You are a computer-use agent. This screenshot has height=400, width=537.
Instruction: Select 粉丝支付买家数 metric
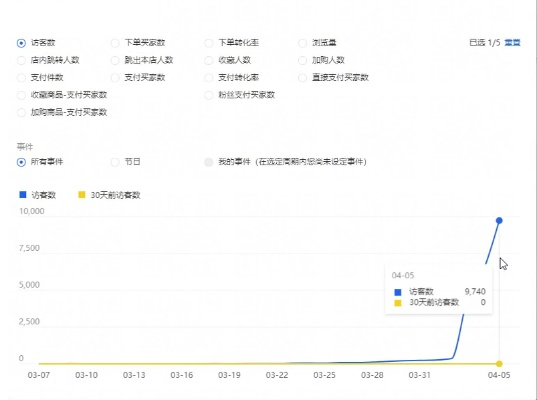(209, 95)
